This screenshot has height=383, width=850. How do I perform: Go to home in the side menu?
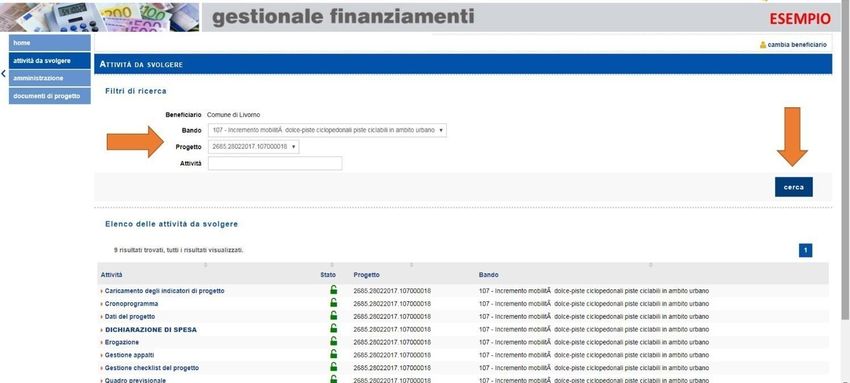[x=49, y=43]
